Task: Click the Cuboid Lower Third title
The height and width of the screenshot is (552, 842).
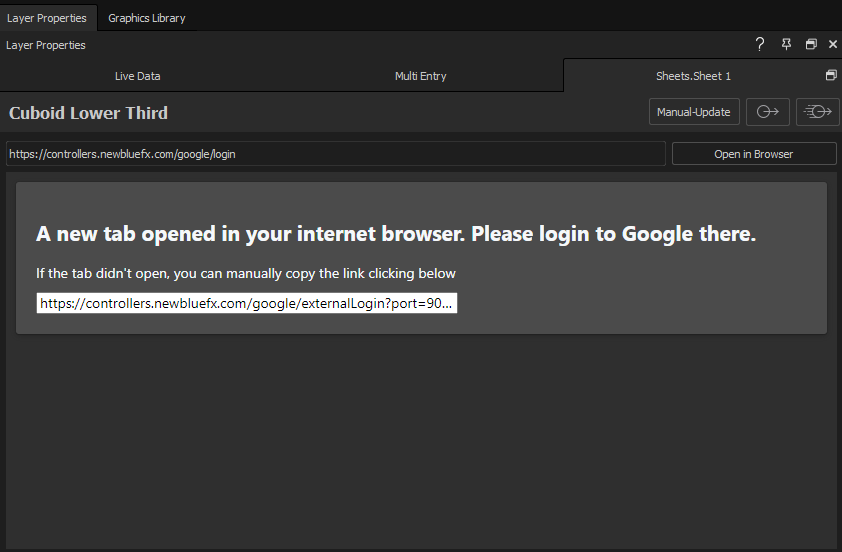Action: (88, 113)
